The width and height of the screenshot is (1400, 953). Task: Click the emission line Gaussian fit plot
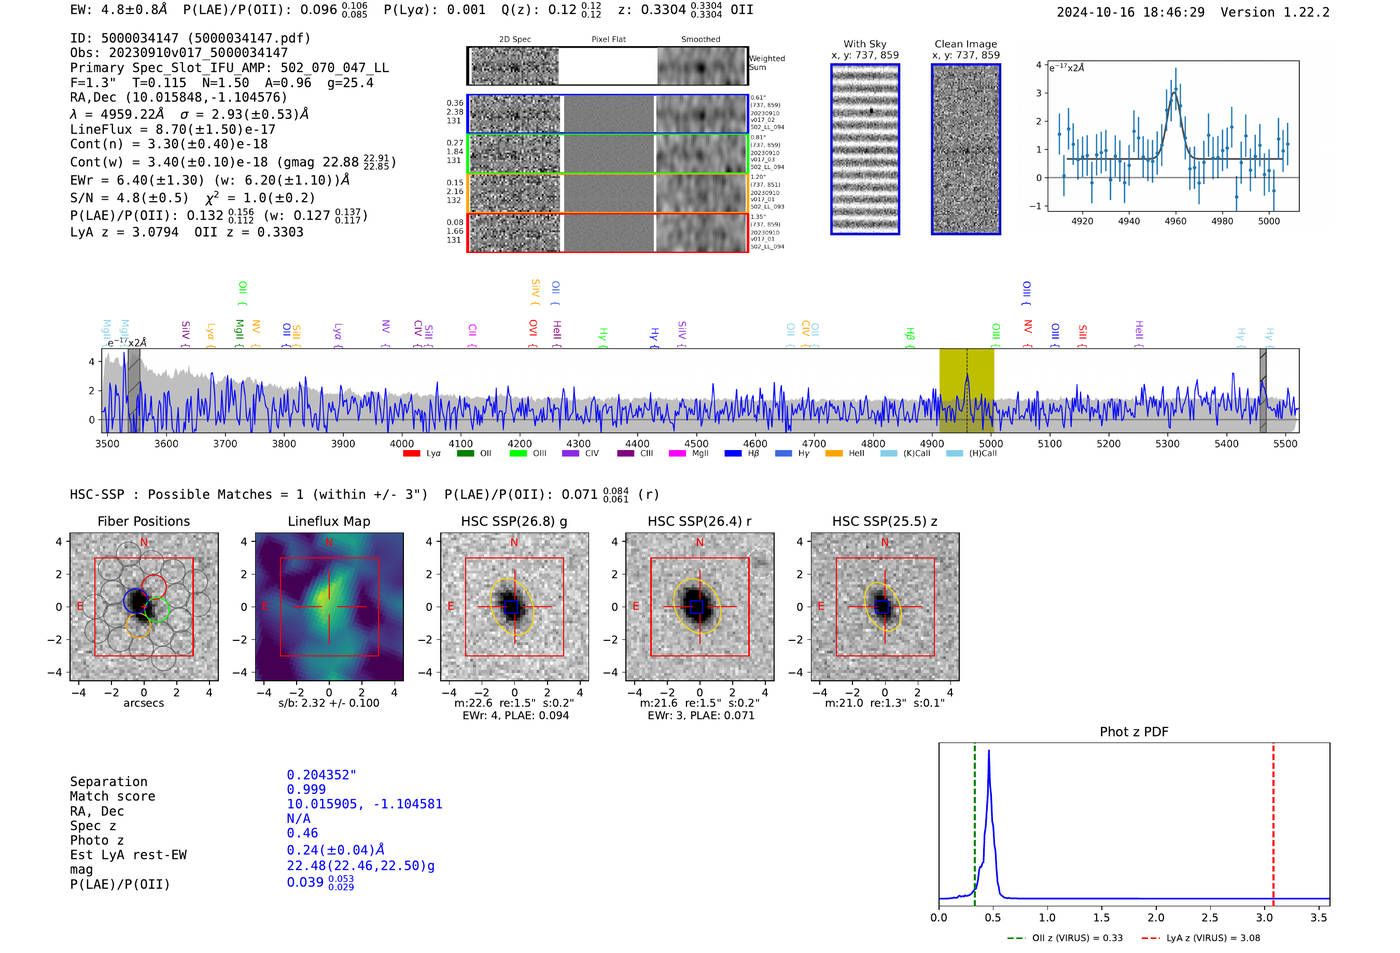point(1172,136)
